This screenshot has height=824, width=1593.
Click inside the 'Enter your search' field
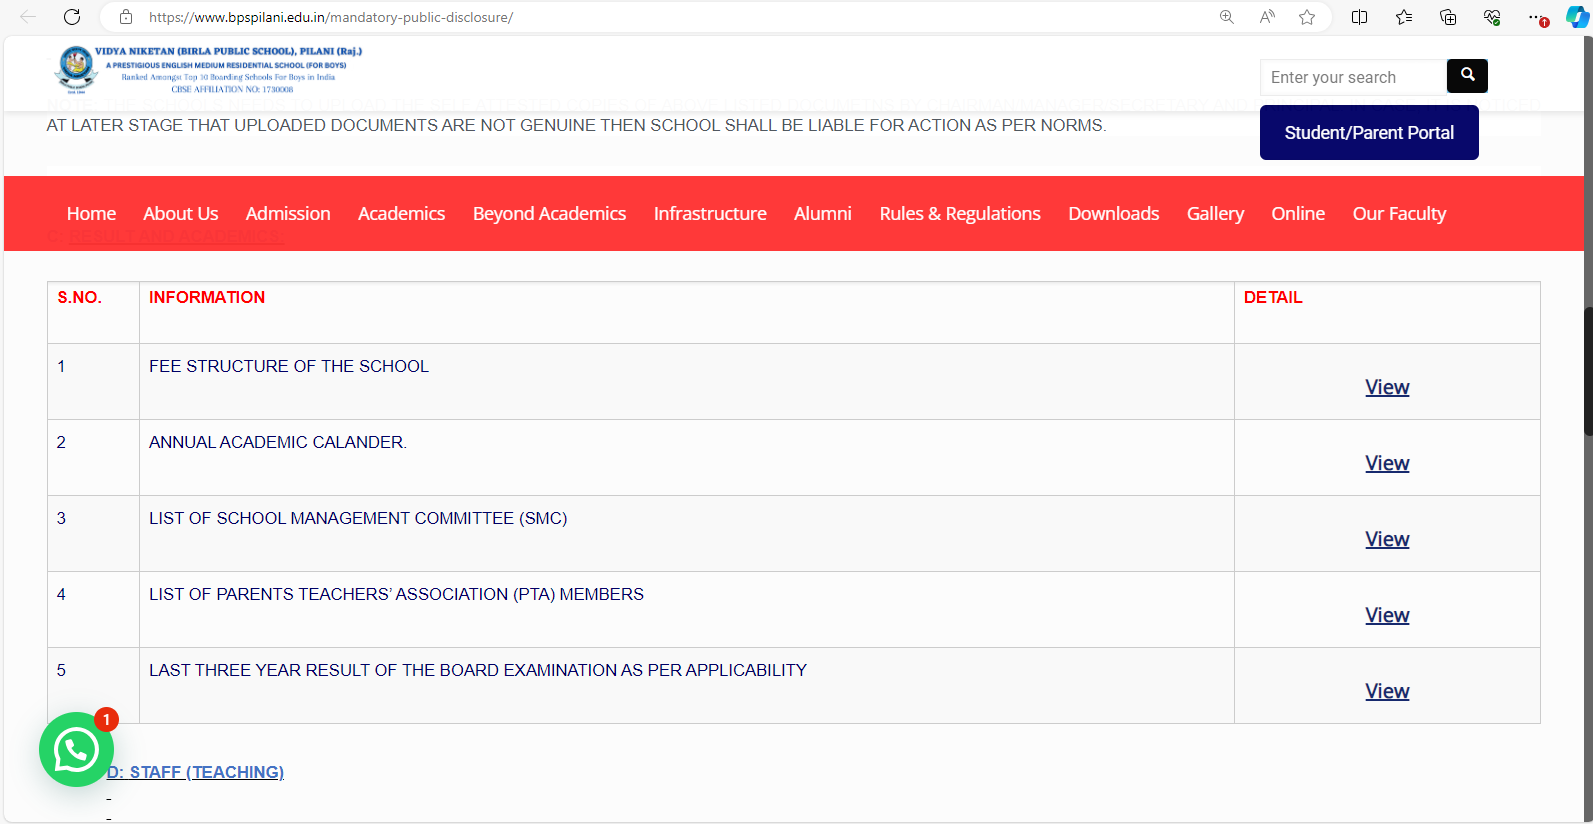click(1352, 77)
